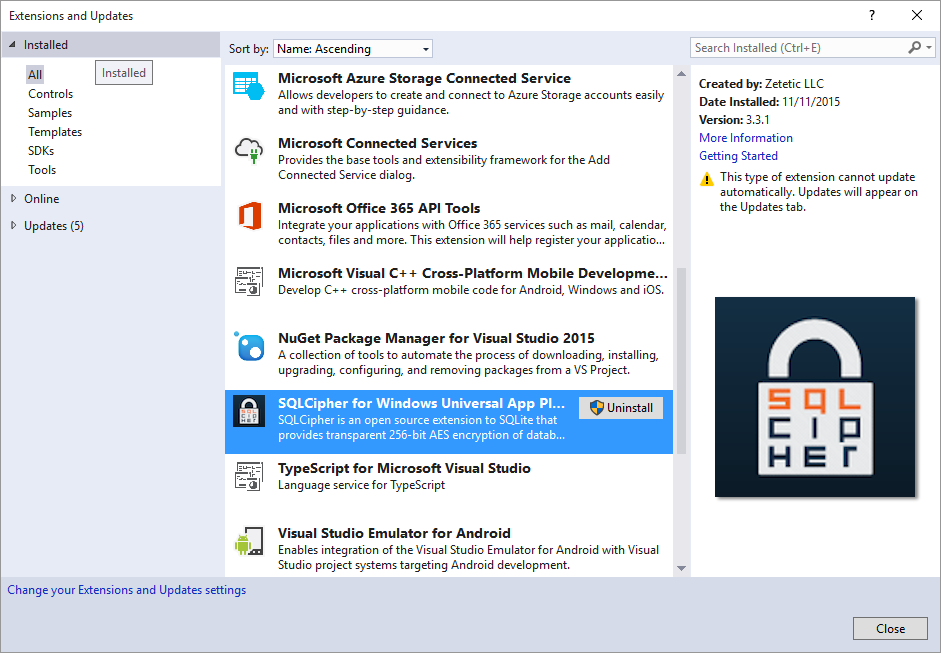Select Microsoft Office 365 API Tools title
The width and height of the screenshot is (941, 653).
click(x=379, y=208)
